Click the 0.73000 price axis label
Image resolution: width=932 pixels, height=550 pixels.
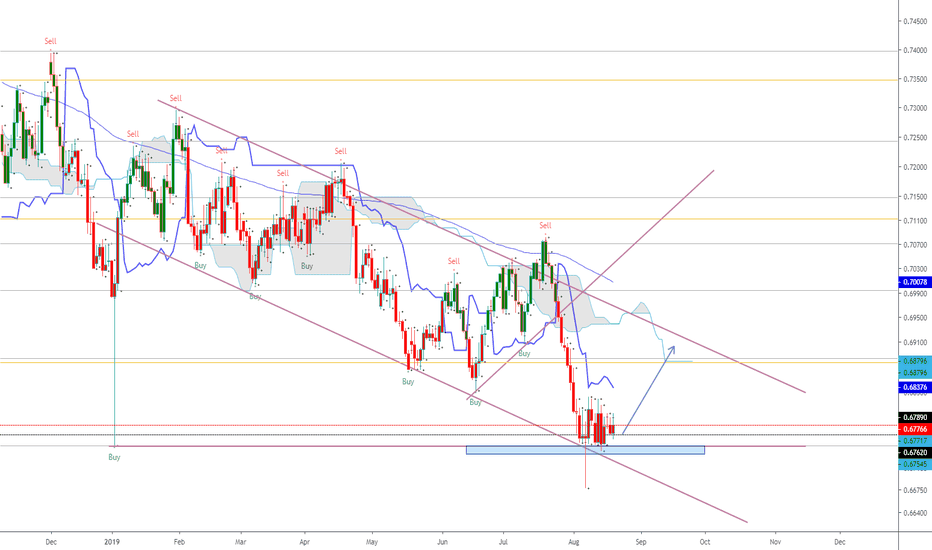point(915,108)
